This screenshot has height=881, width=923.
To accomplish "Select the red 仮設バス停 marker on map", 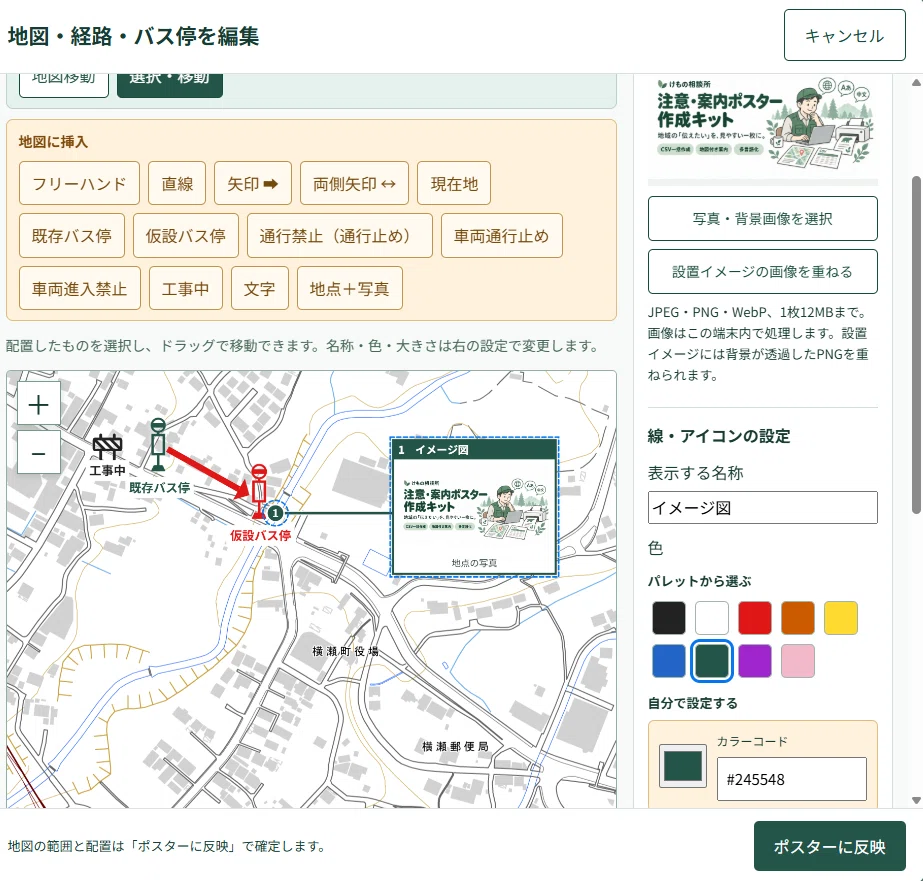I will 259,492.
